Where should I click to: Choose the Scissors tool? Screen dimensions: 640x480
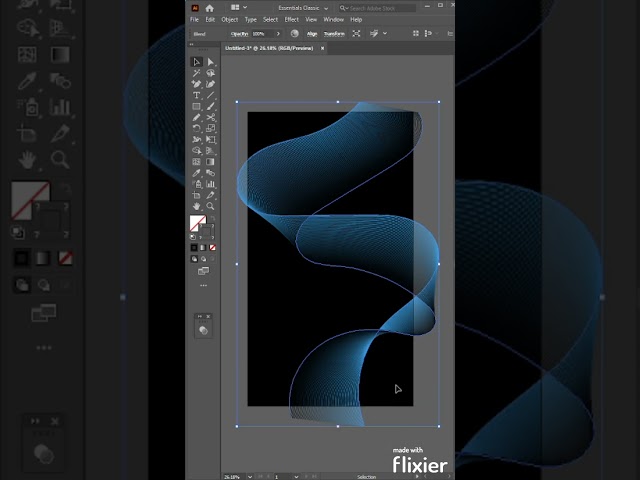(x=210, y=118)
